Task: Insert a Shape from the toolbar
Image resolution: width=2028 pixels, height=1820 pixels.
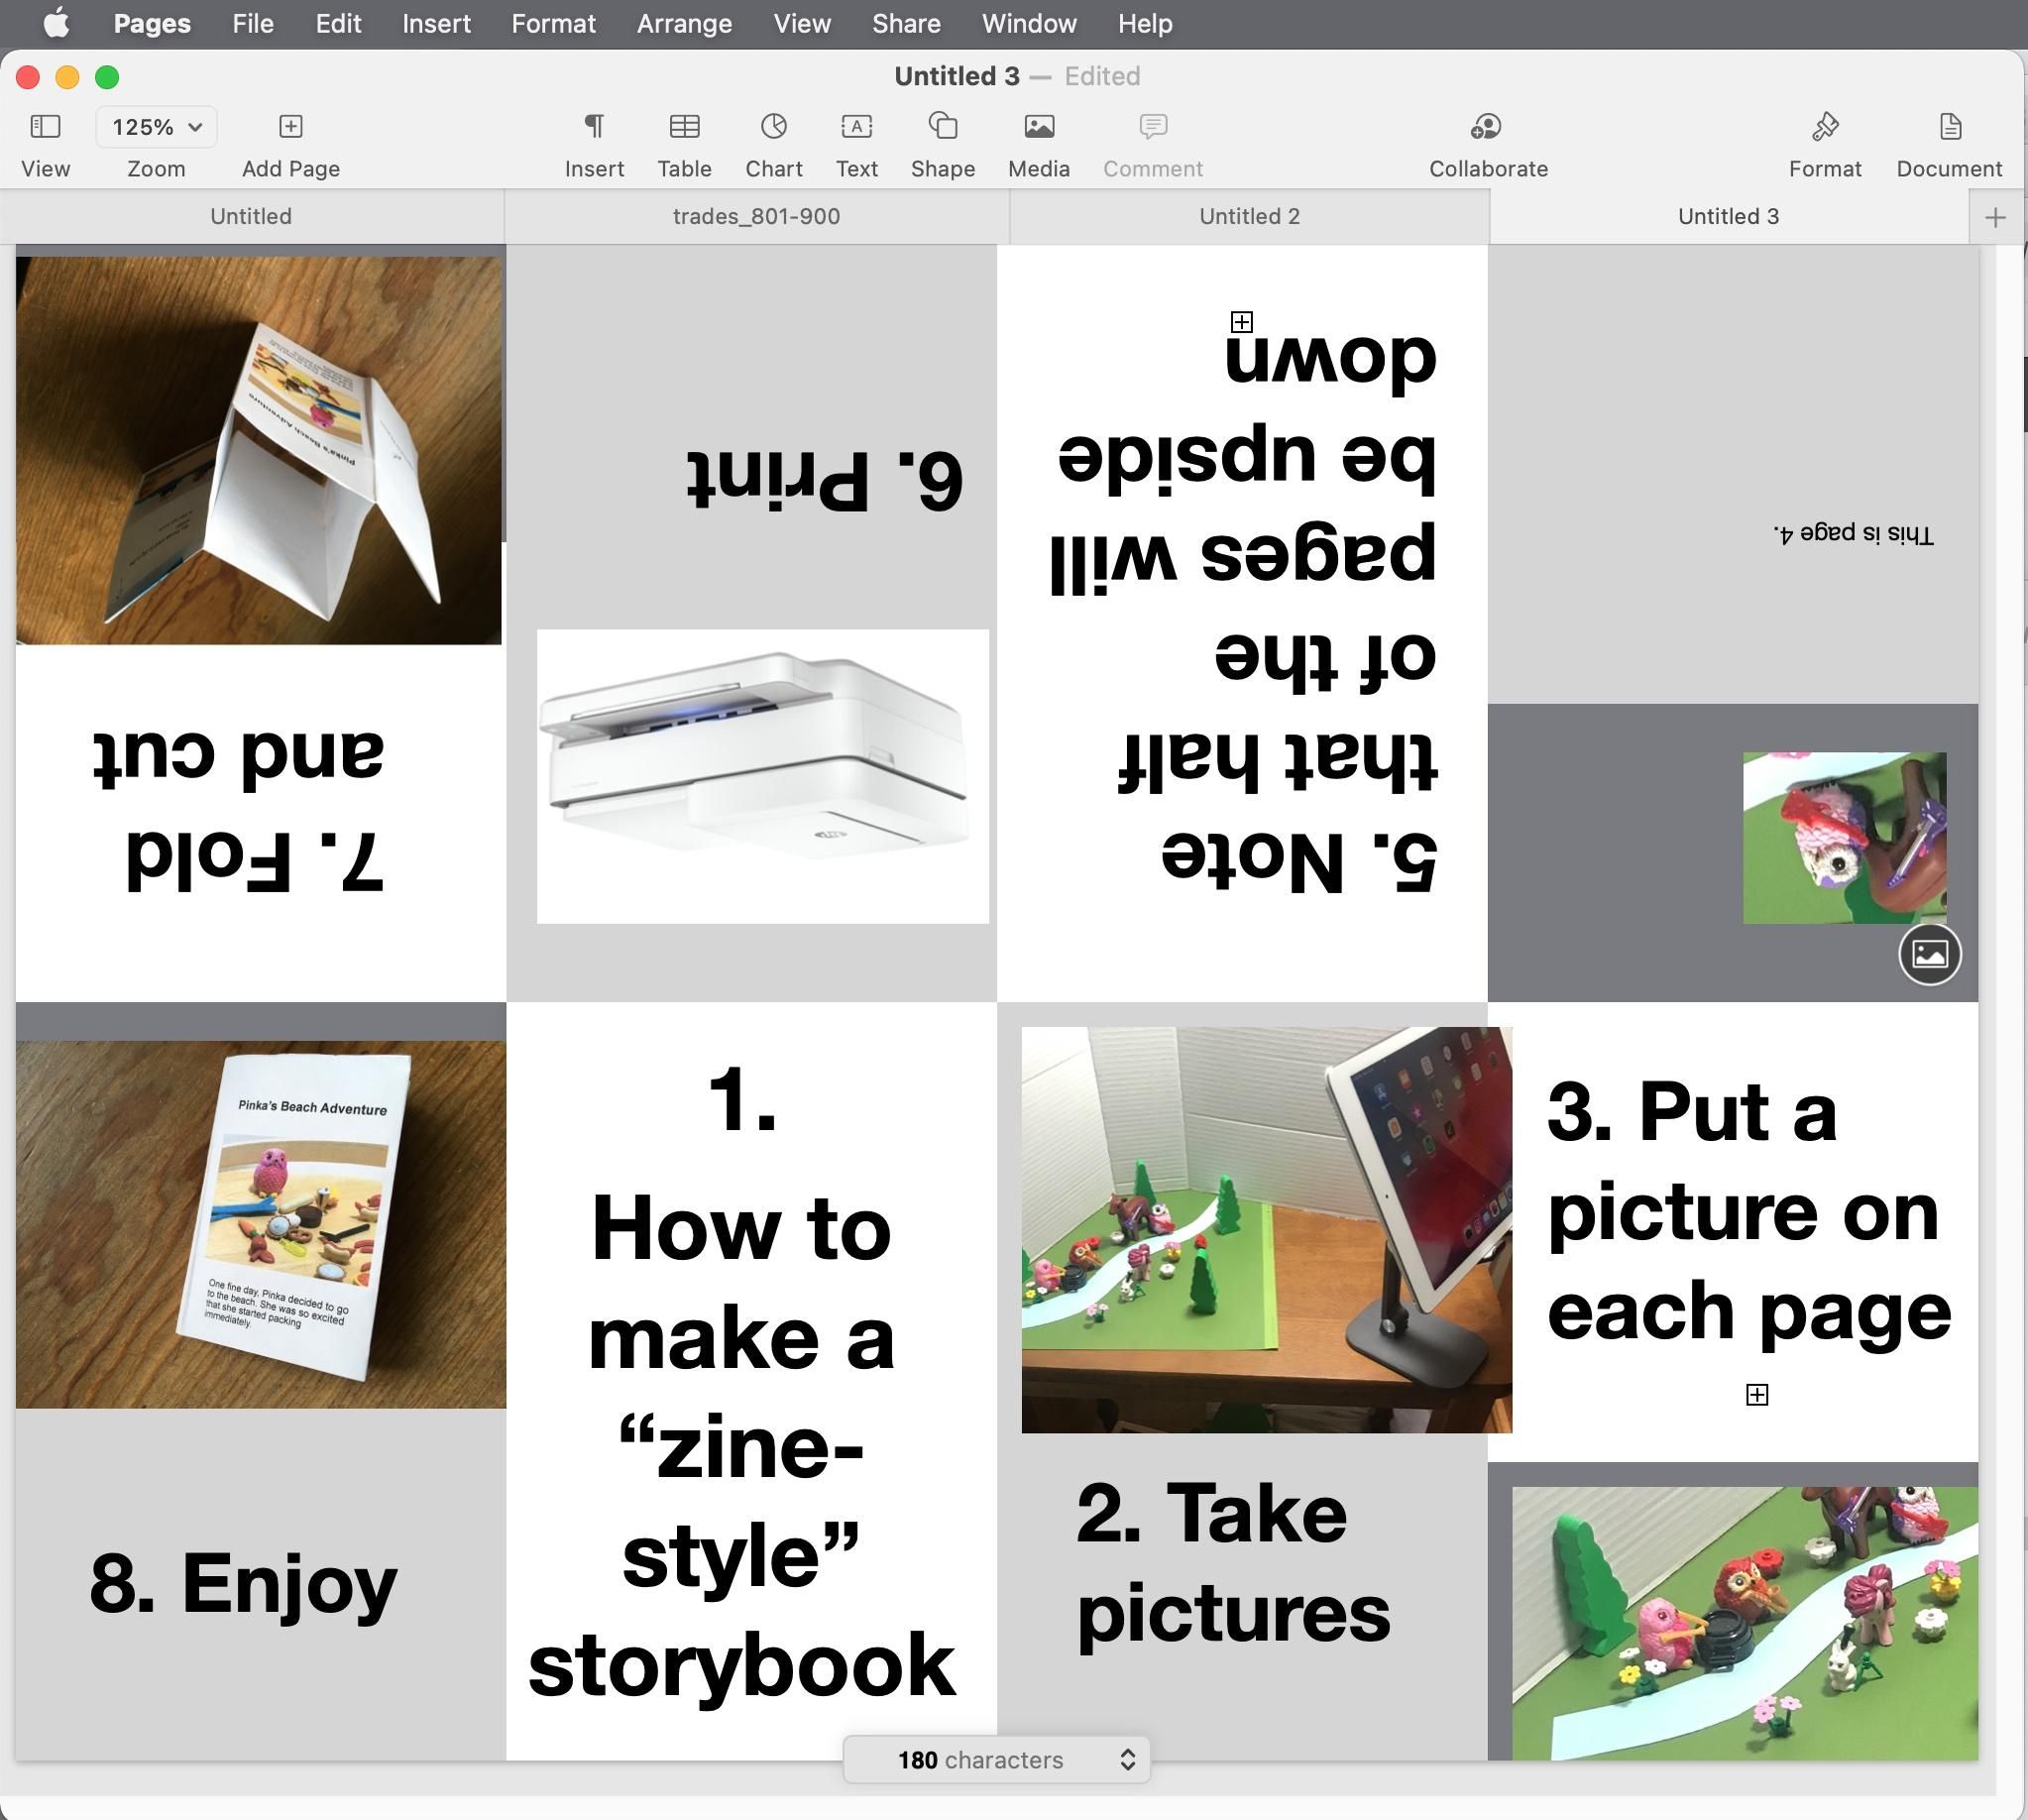Action: (941, 140)
